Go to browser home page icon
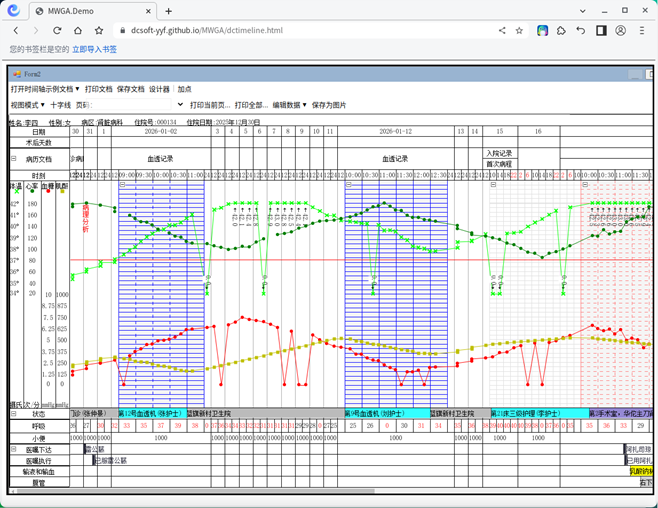This screenshot has height=508, width=658. point(78,31)
